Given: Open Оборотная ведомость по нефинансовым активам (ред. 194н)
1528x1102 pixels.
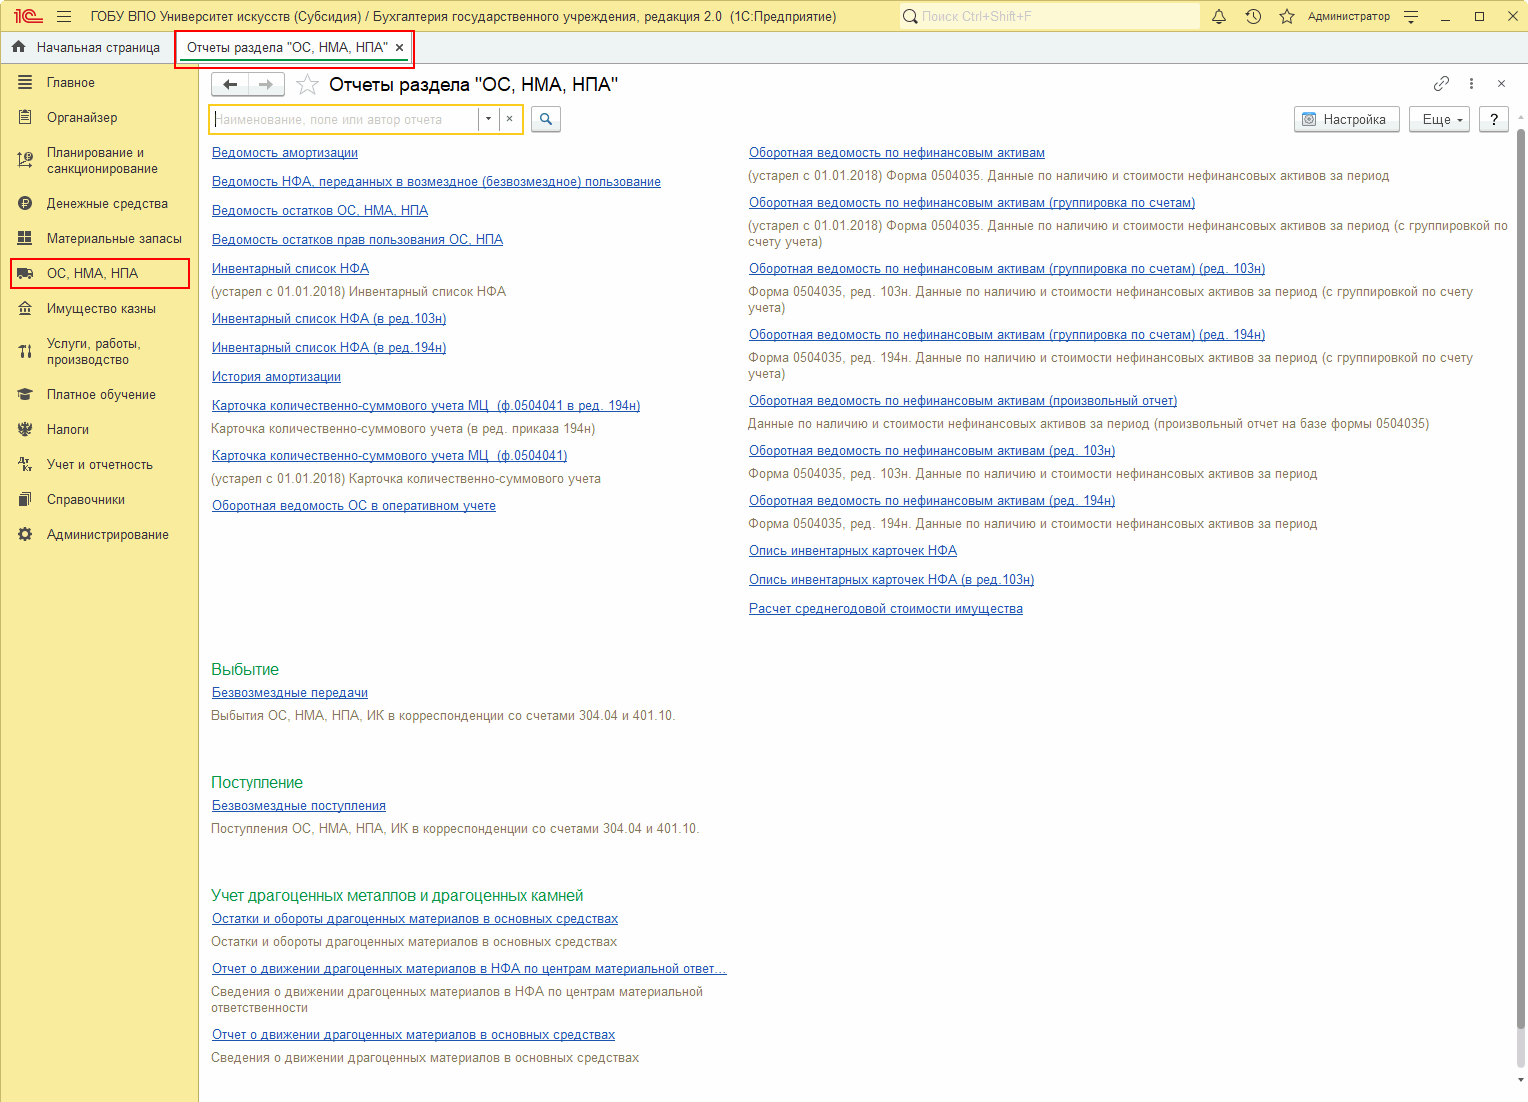Looking at the screenshot, I should pos(932,500).
